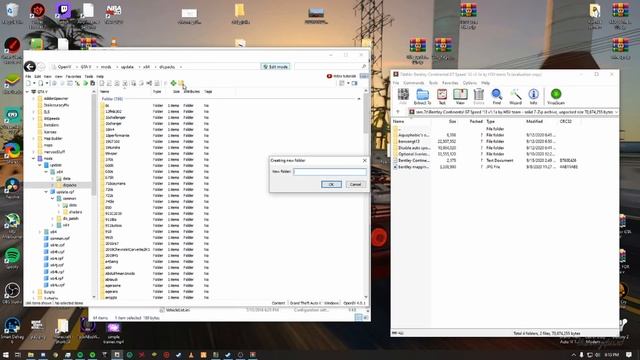The height and width of the screenshot is (360, 640).
Task: Click OK in Creating new folder dialog
Action: (331, 184)
